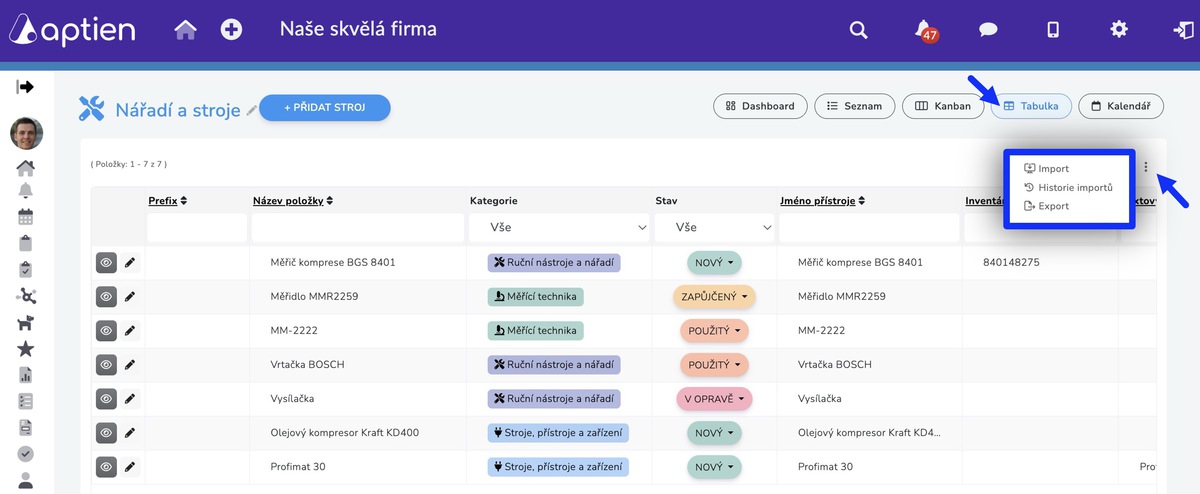The height and width of the screenshot is (494, 1200).
Task: Edit Vrtačka BOSCH row with pencil icon
Action: pos(130,364)
